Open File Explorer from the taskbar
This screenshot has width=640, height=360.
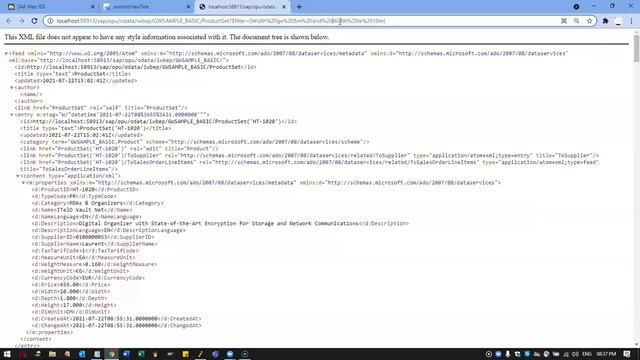[52, 354]
